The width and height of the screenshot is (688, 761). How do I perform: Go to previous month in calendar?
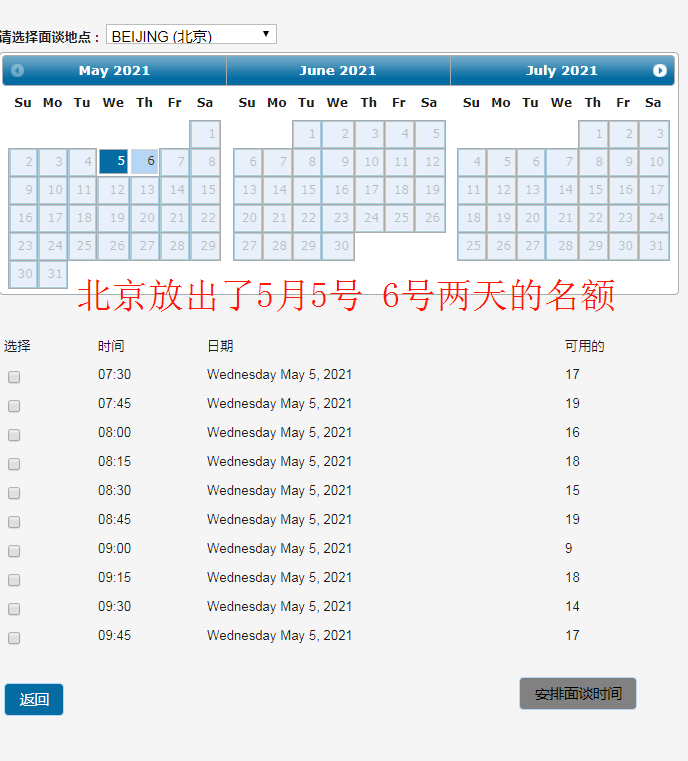pos(17,71)
